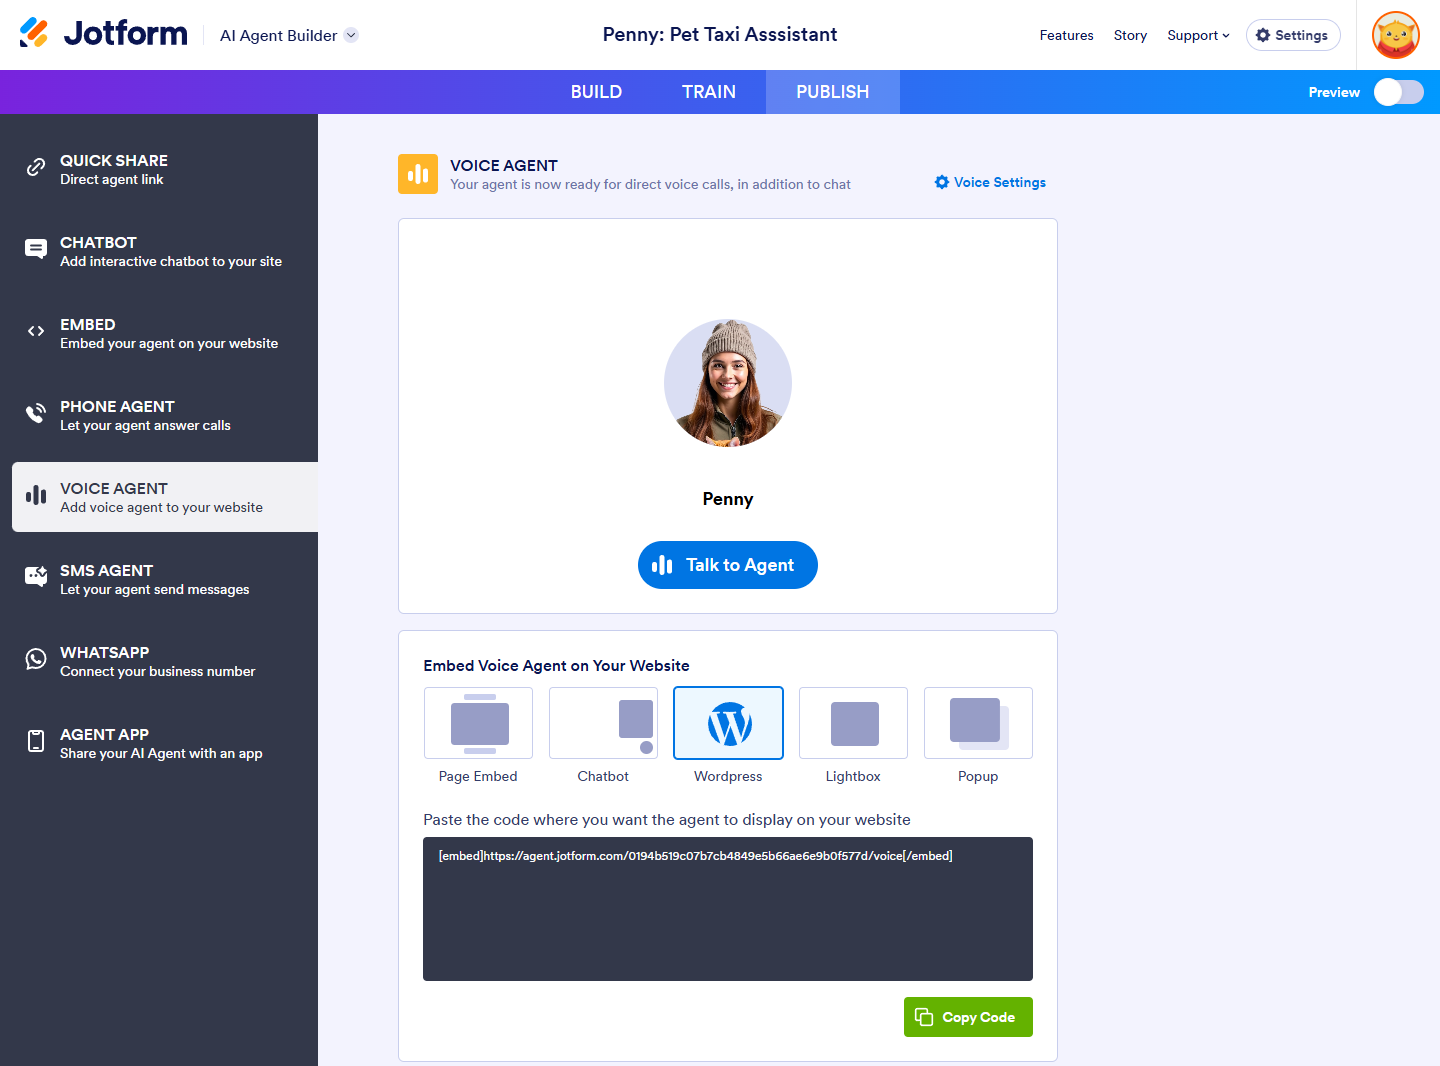
Task: Click the Chatbot speech bubble icon
Action: pos(36,249)
